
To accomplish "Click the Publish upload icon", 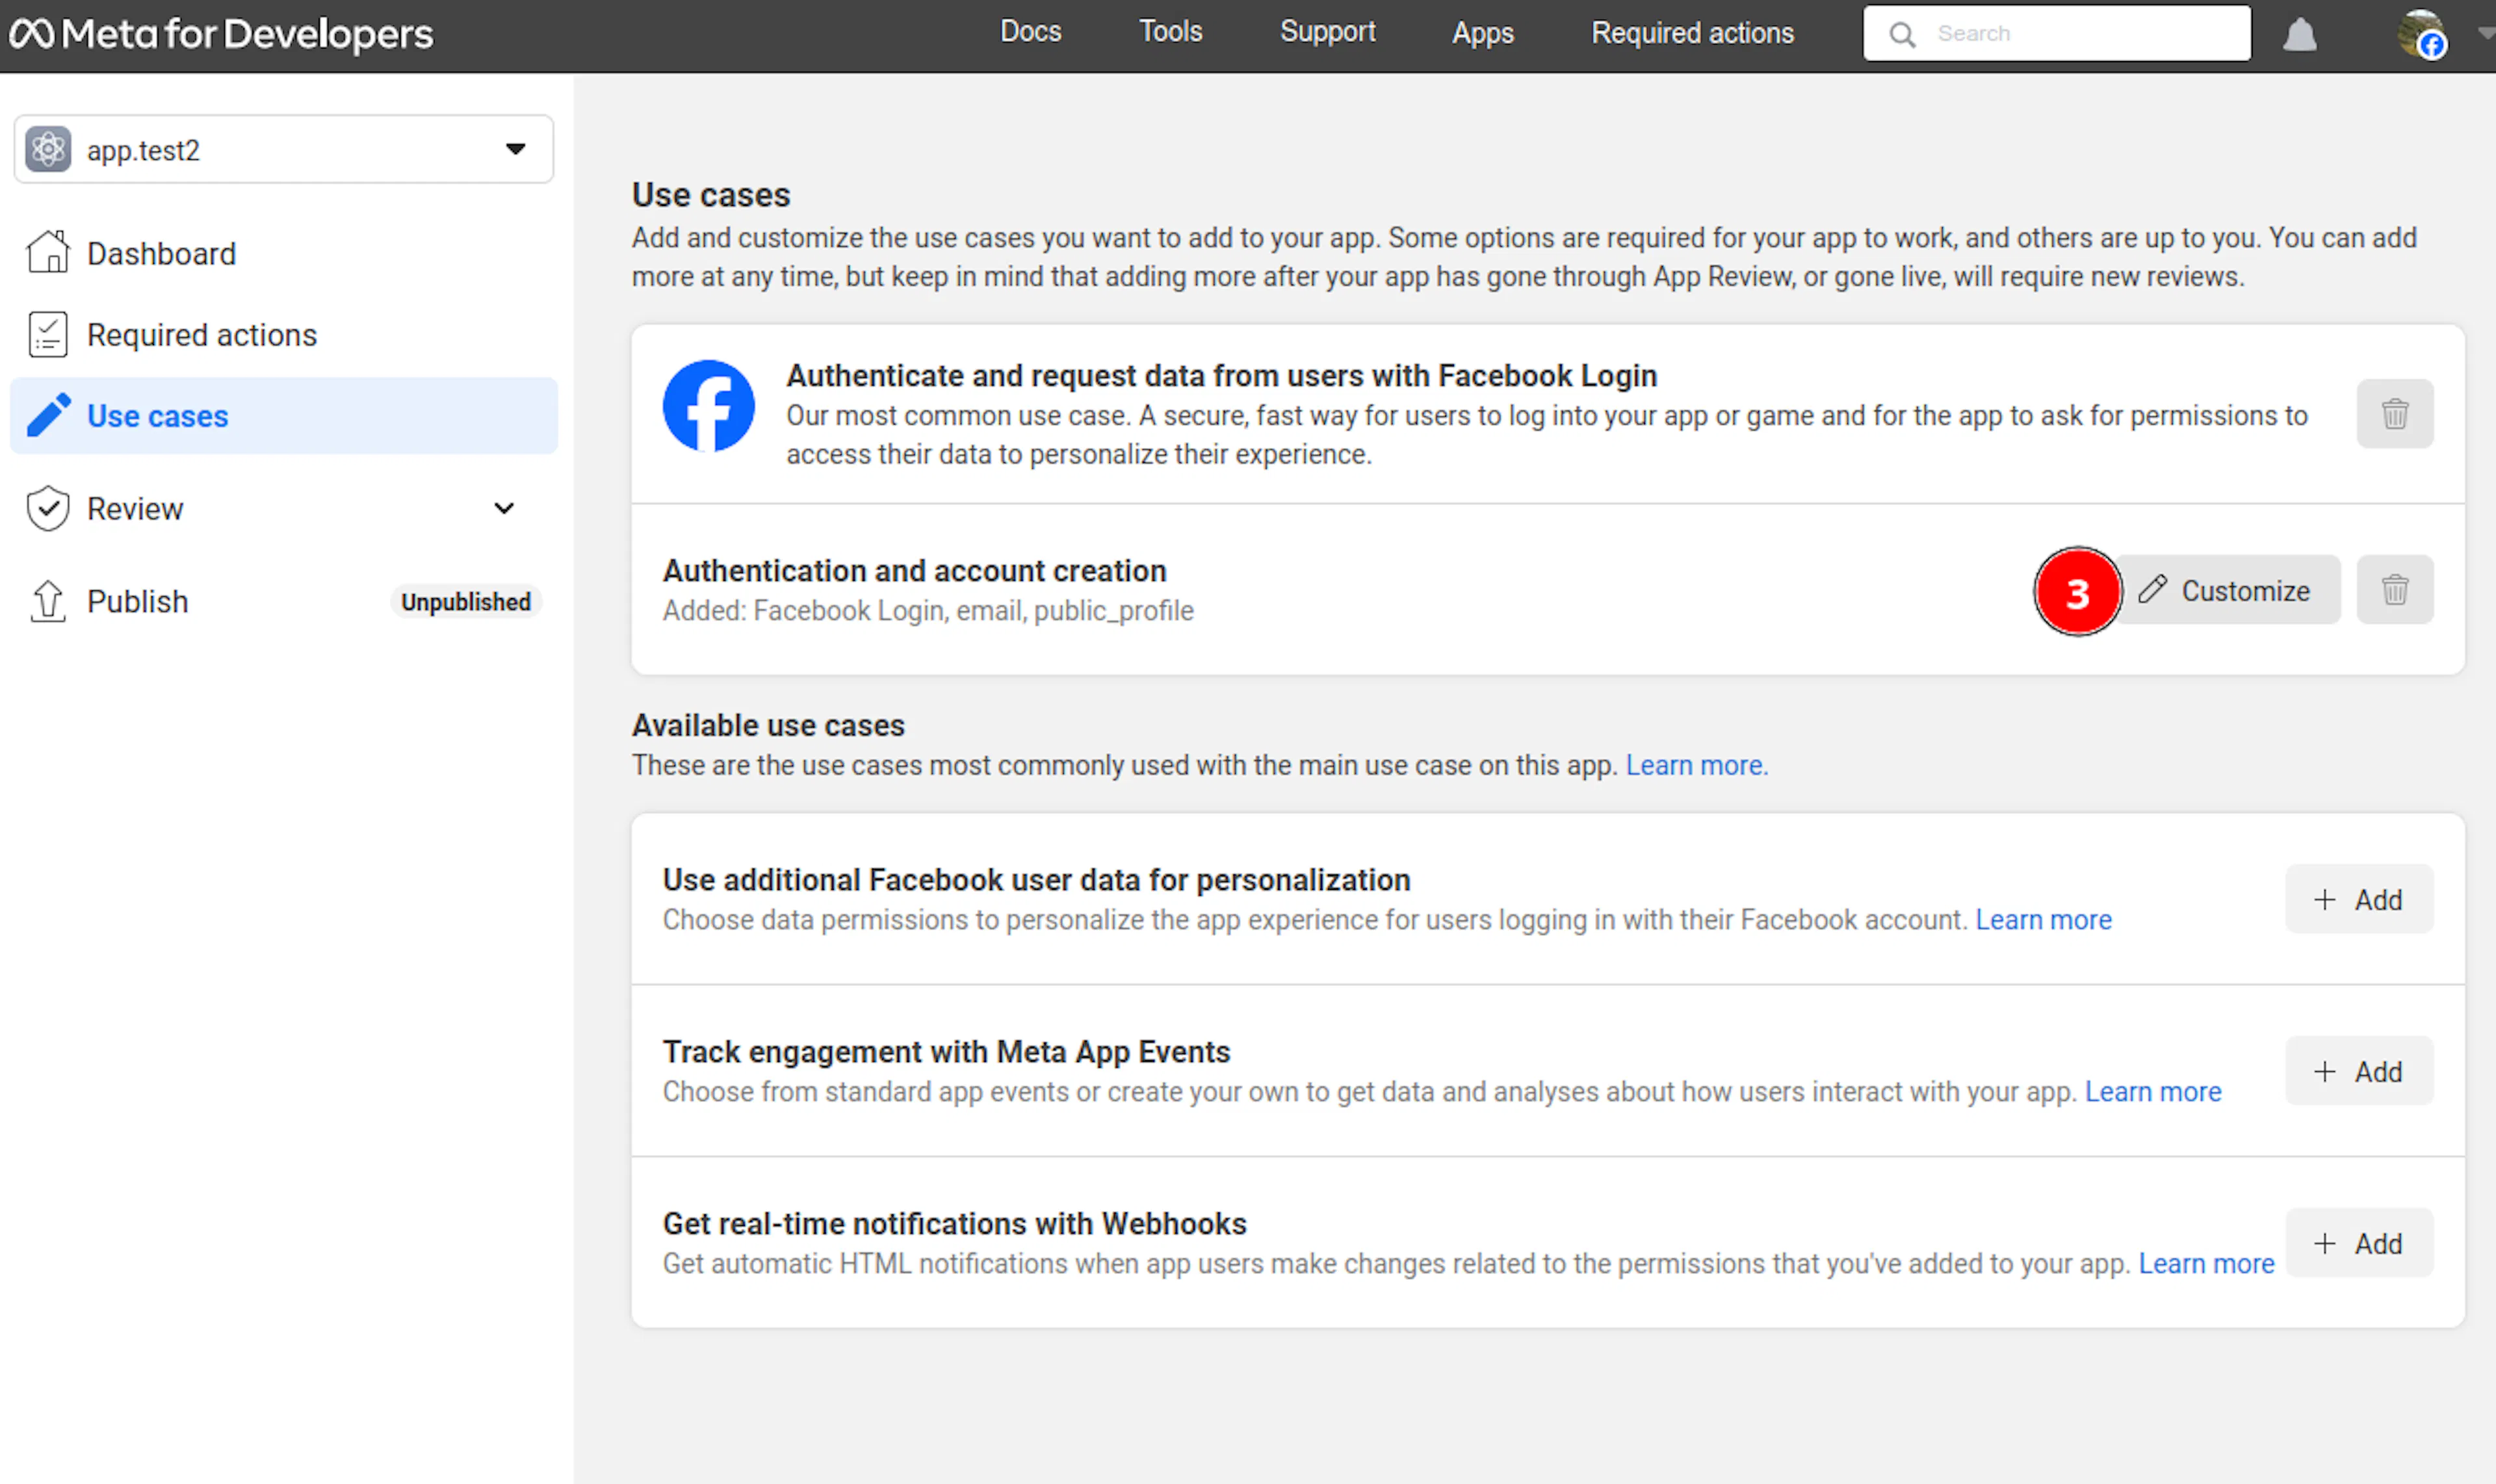I will pyautogui.click(x=48, y=601).
